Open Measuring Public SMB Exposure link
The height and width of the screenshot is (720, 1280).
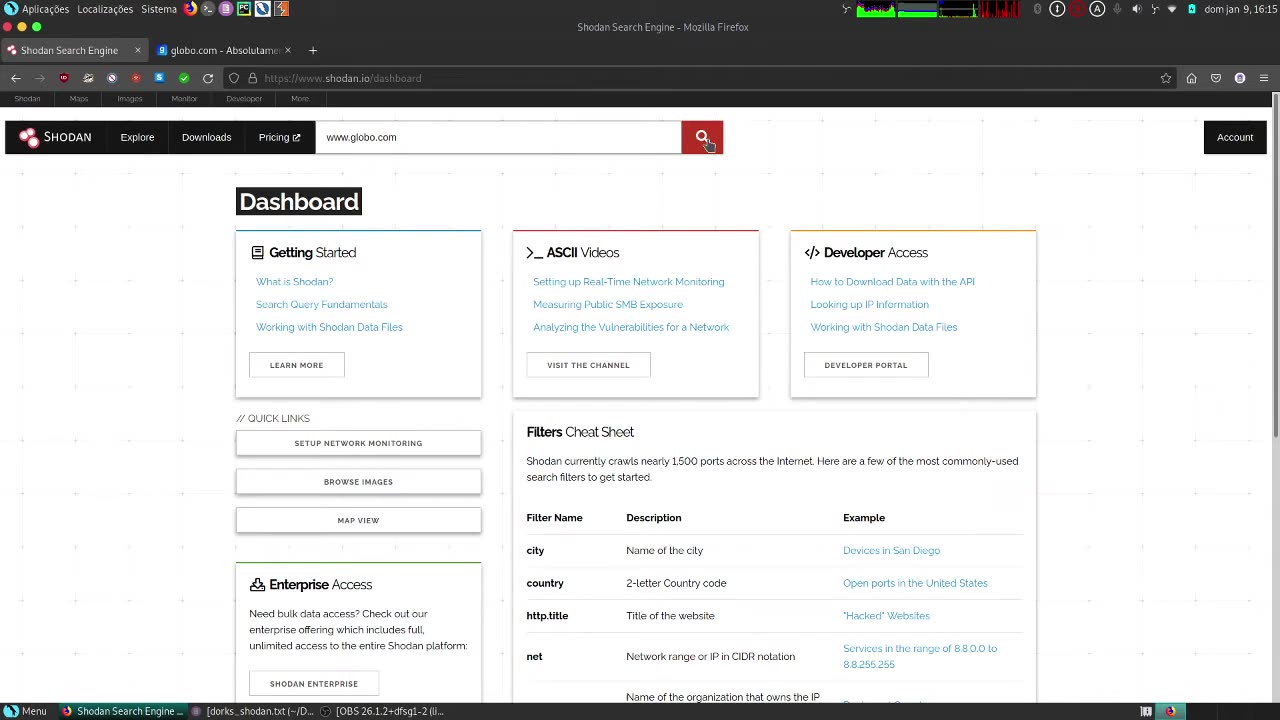(x=608, y=304)
